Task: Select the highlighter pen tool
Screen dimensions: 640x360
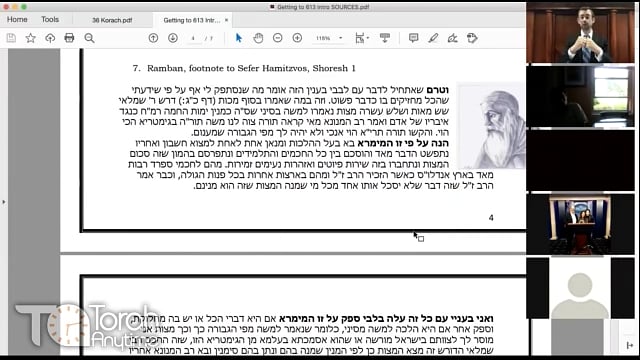Action: click(x=433, y=38)
